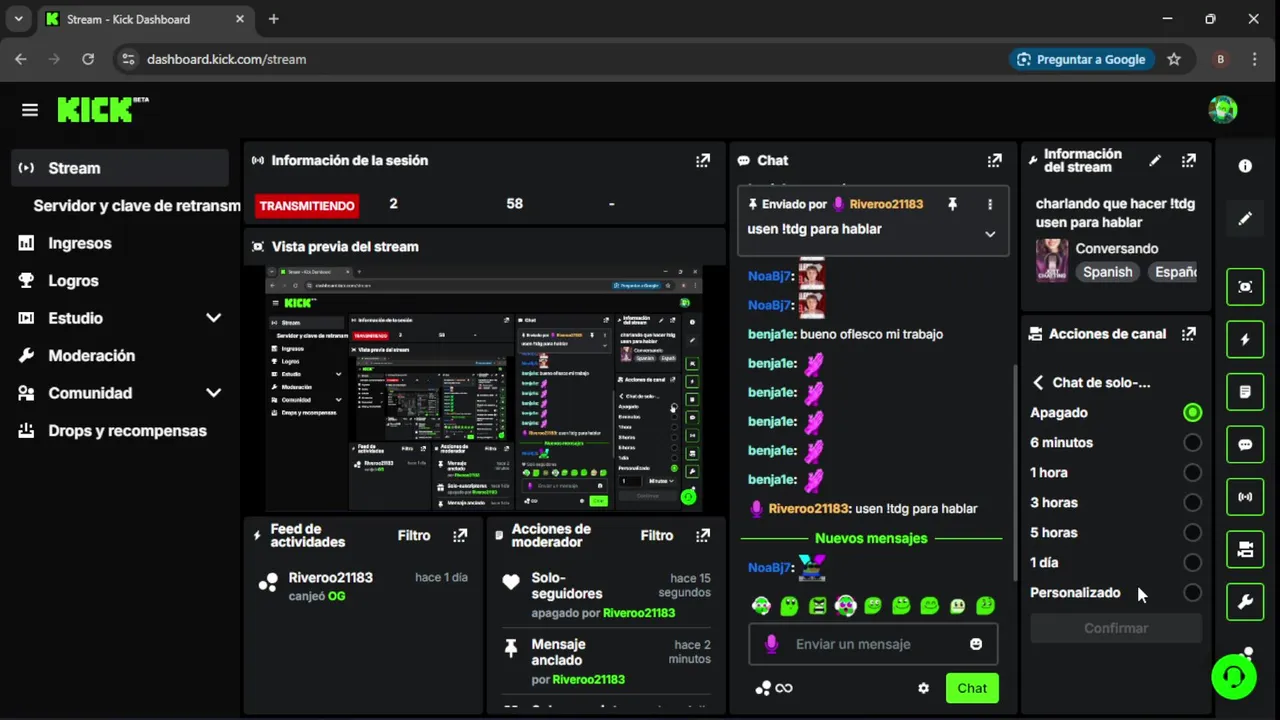Pop out the Información de la sesión panel
This screenshot has width=1280, height=720.
tap(703, 160)
